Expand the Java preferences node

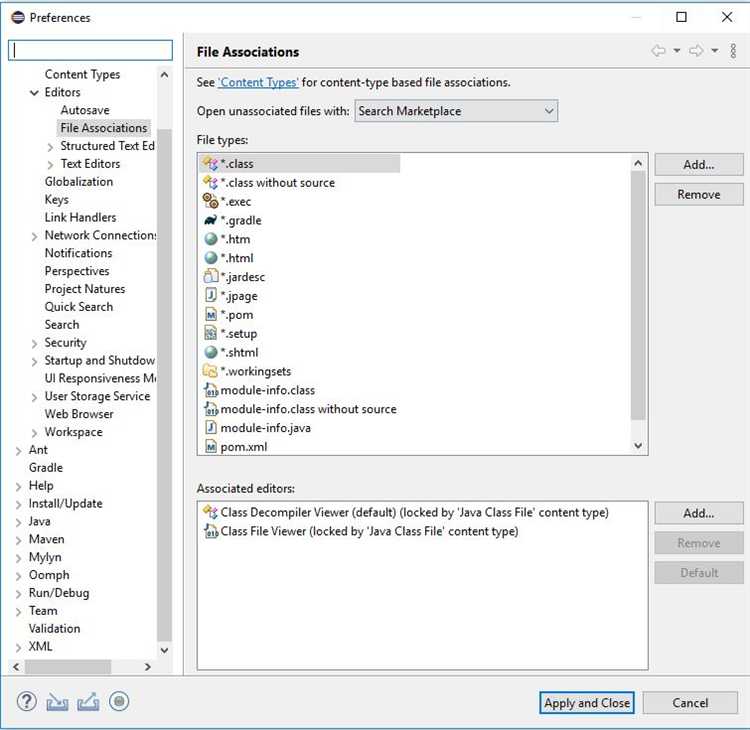click(x=18, y=522)
